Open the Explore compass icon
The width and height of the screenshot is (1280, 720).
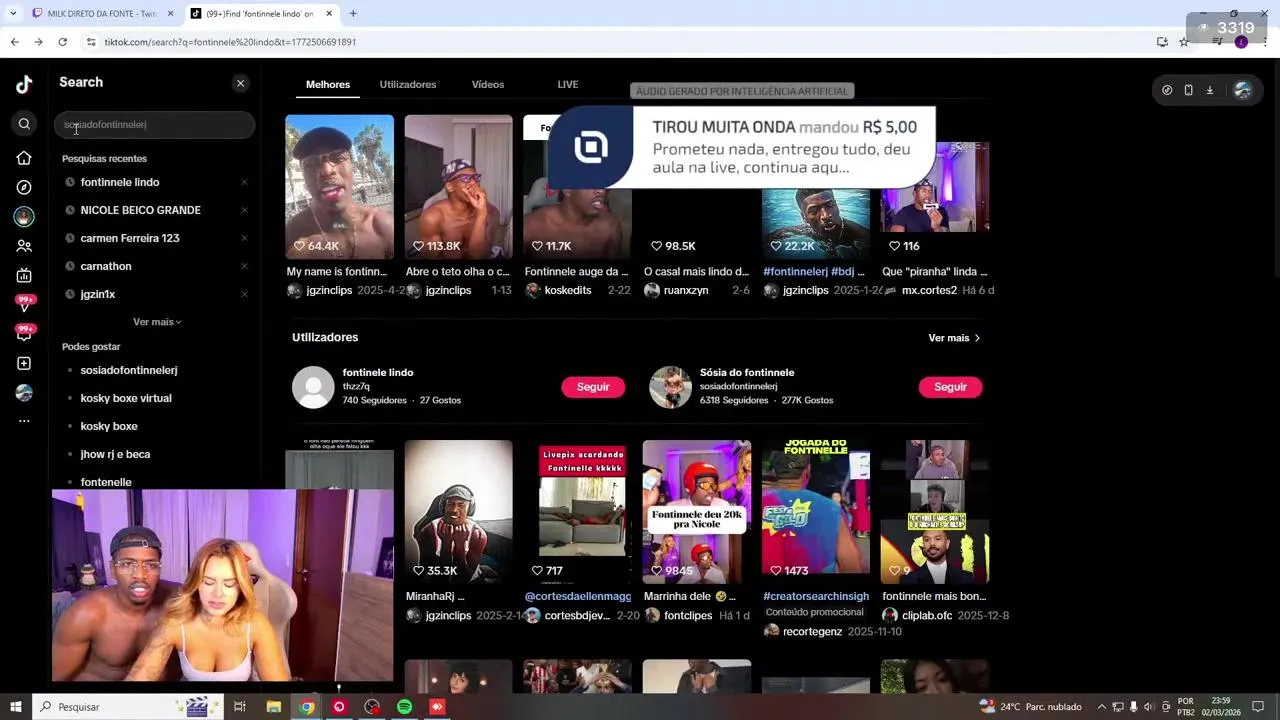24,187
